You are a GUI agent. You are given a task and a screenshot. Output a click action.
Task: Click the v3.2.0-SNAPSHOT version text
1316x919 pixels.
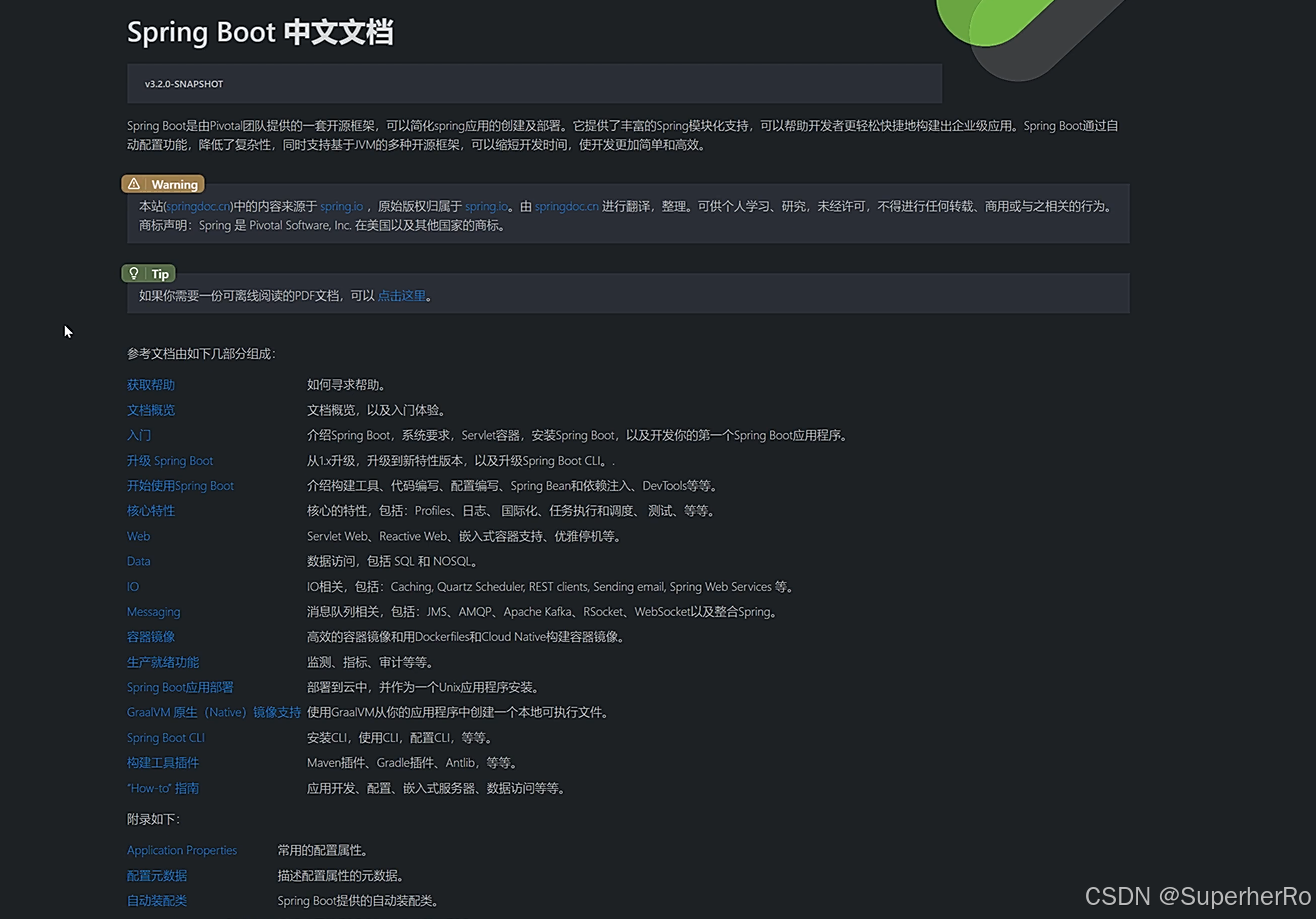click(x=184, y=84)
